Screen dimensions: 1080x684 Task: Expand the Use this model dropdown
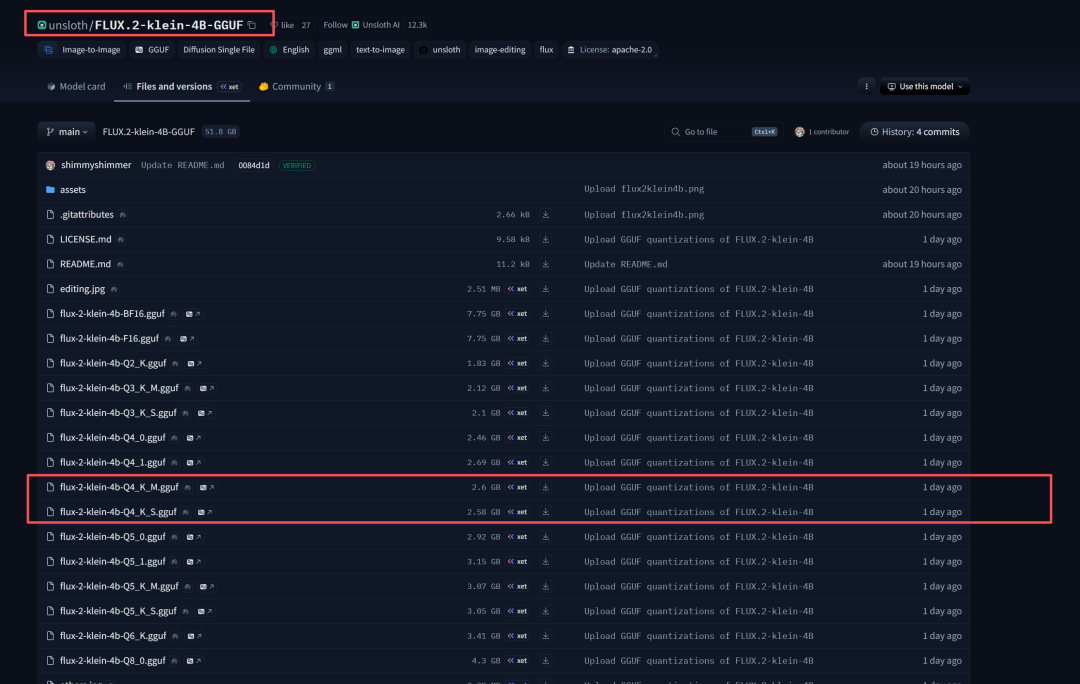click(924, 86)
